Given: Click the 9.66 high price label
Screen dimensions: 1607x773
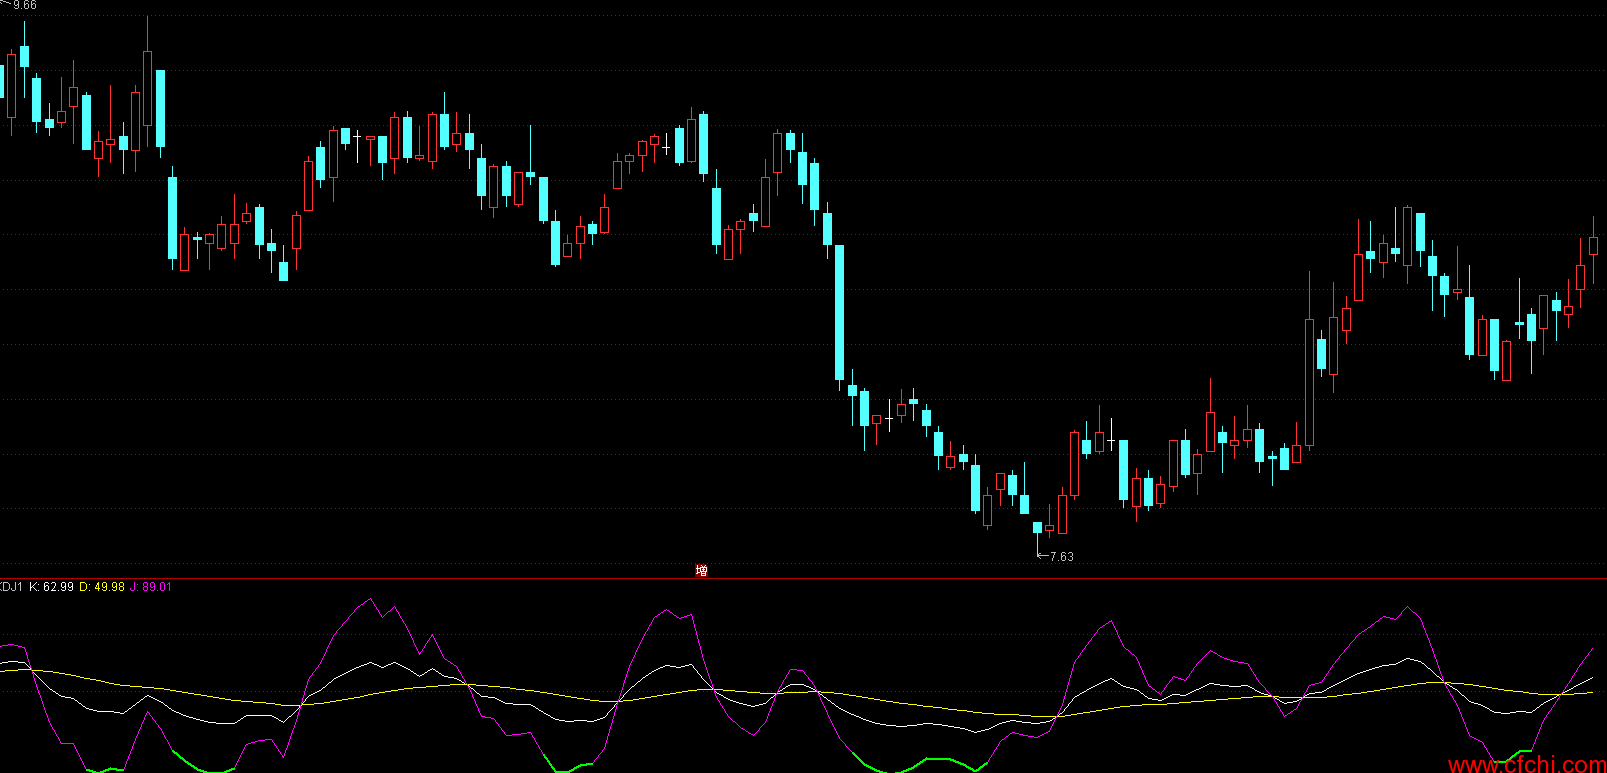Looking at the screenshot, I should click(25, 6).
